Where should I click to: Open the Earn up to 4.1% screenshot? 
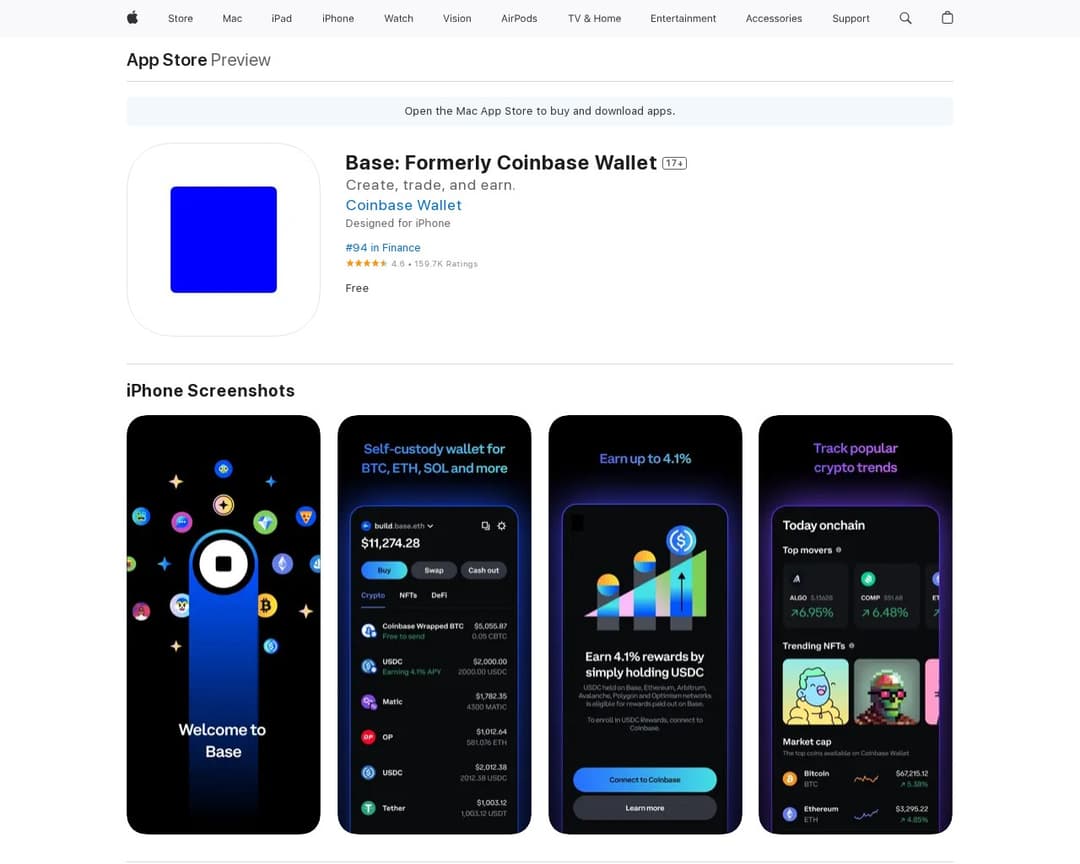point(645,624)
